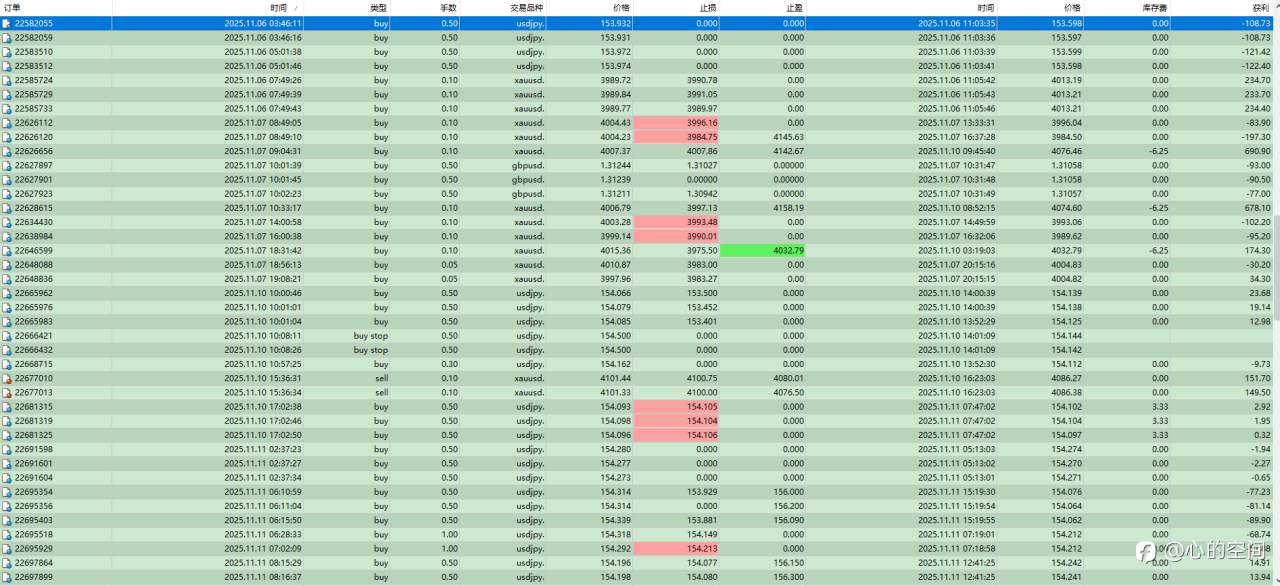The image size is (1280, 586).
Task: Select take-profit value 4158.19
Action: coord(788,208)
